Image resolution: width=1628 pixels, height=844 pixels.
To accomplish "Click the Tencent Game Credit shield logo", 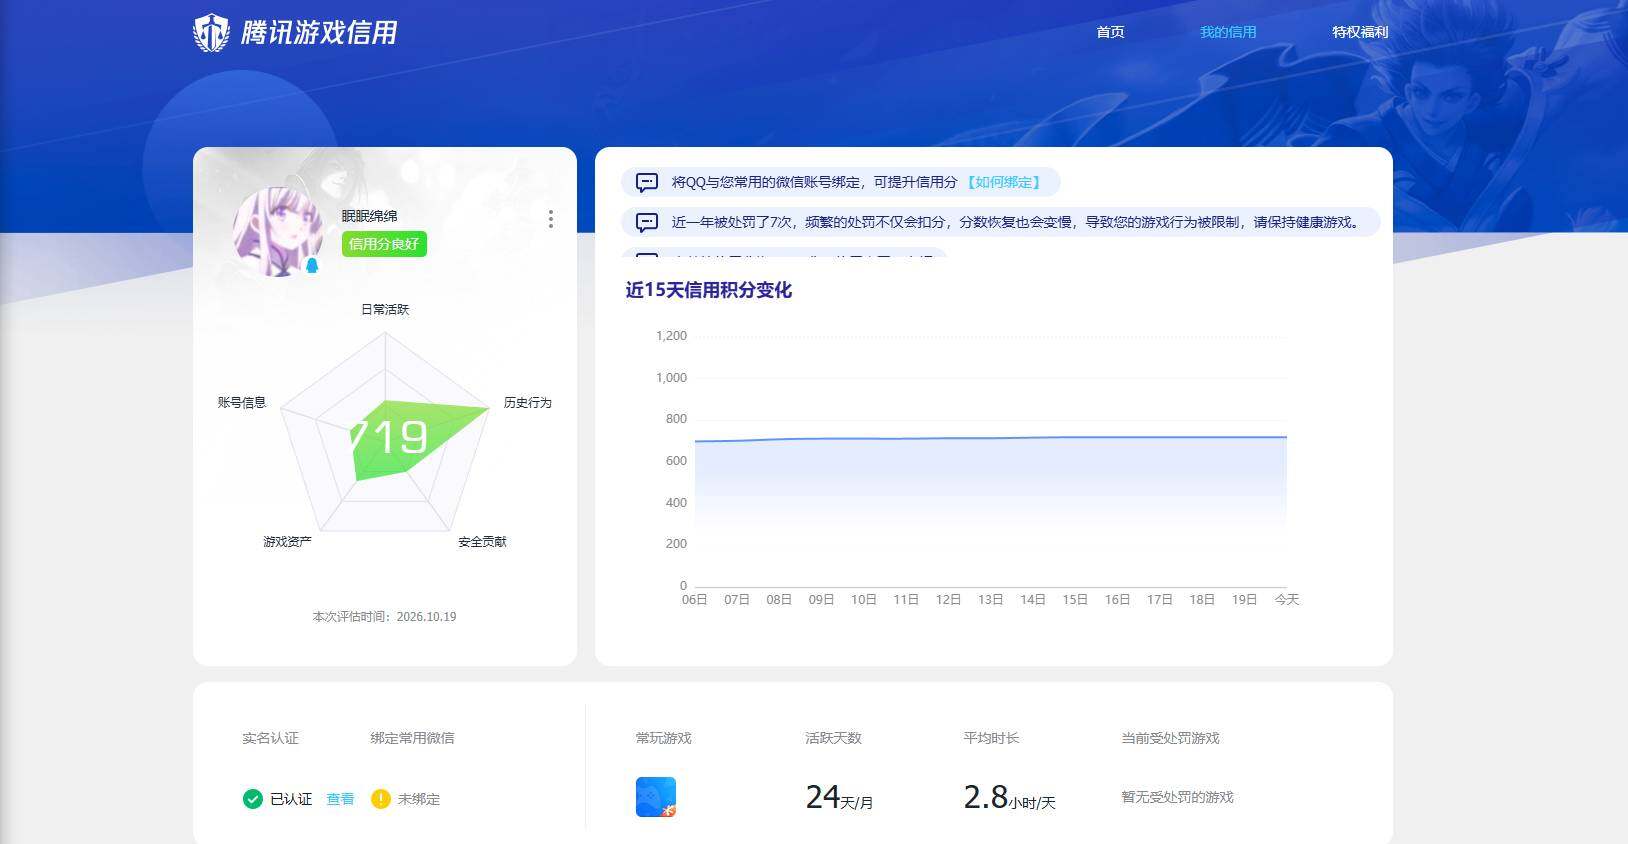I will pos(211,33).
